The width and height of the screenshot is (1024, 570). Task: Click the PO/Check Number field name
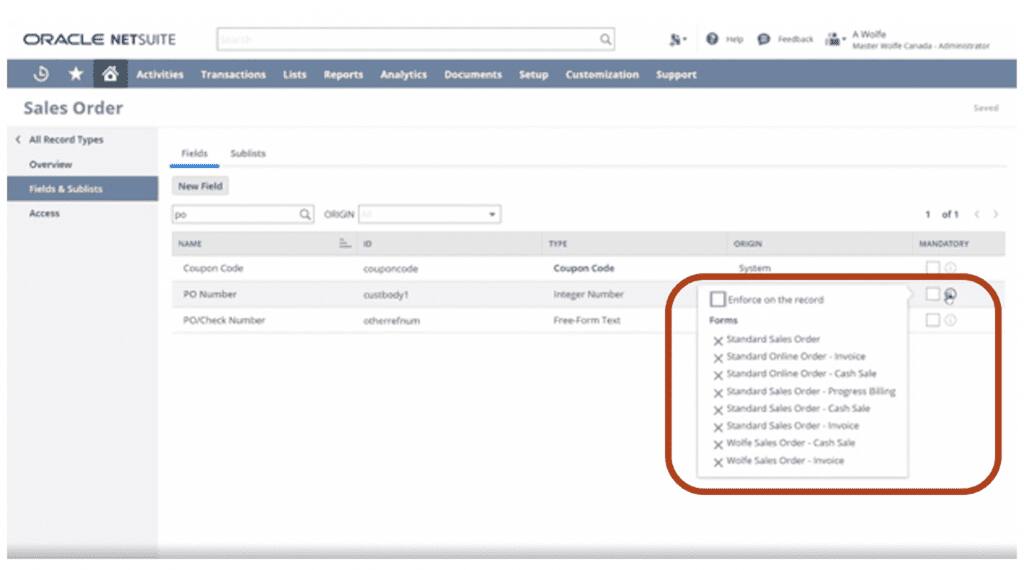[x=224, y=321]
